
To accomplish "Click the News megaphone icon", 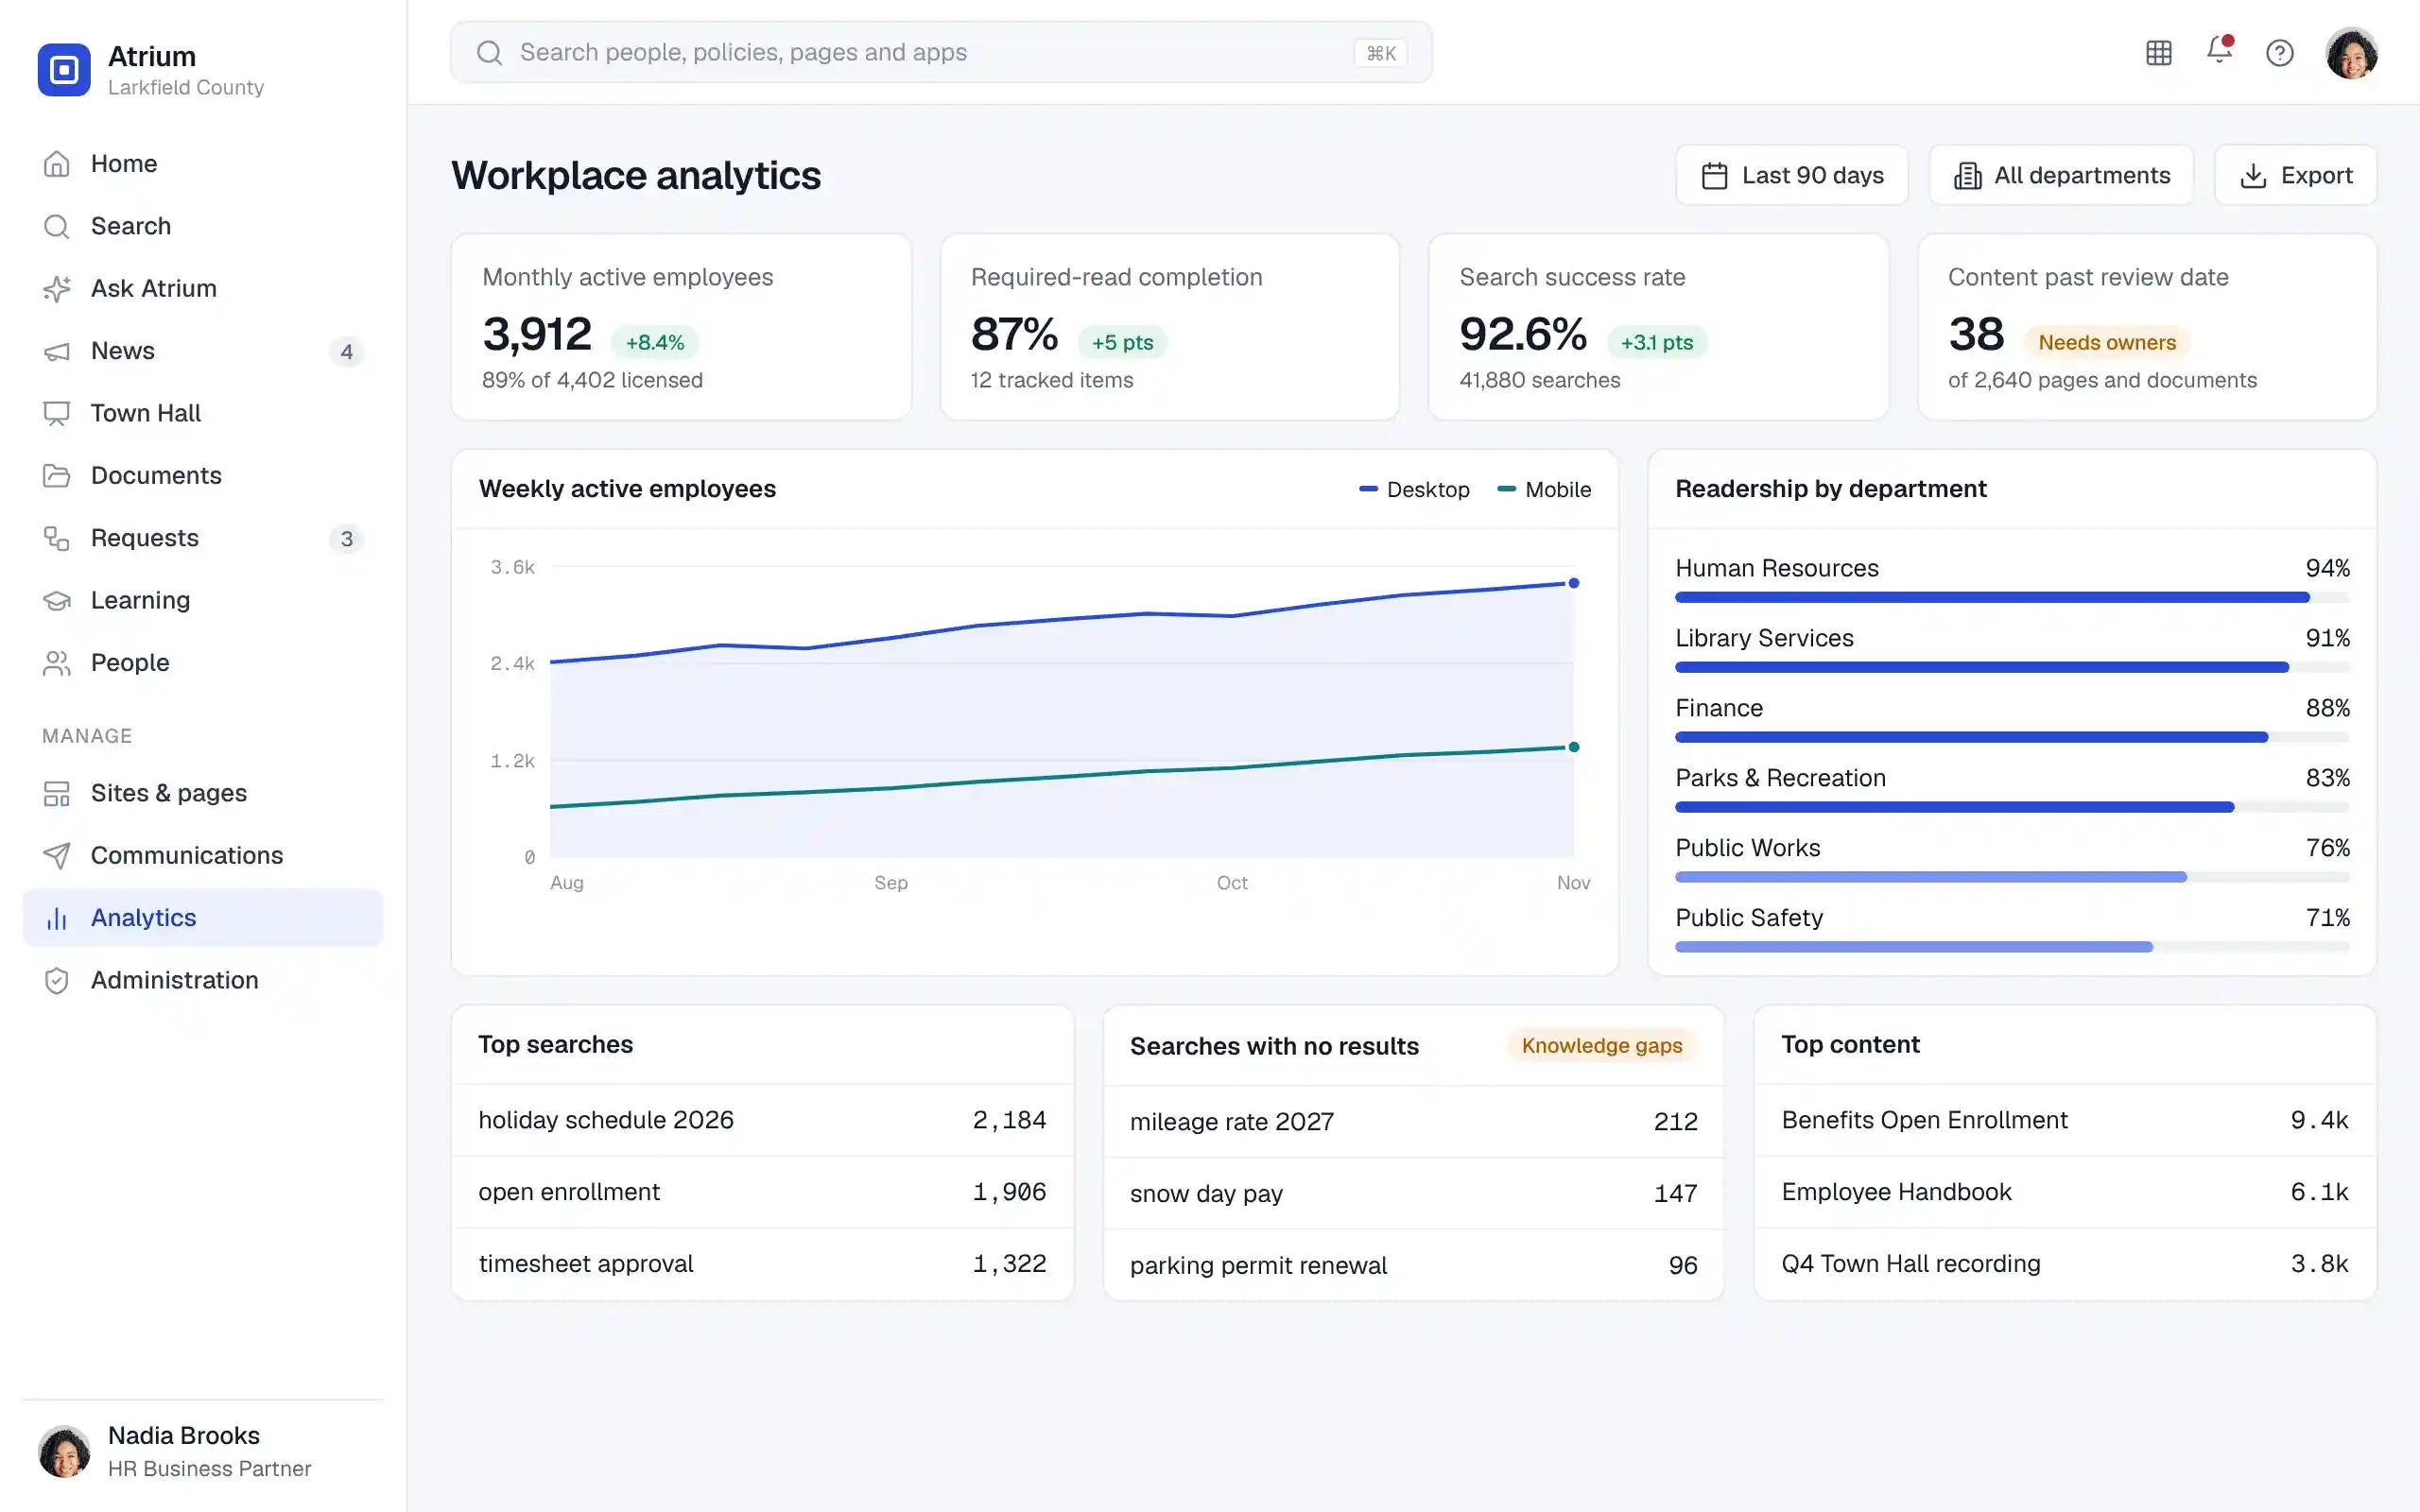I will [x=57, y=351].
